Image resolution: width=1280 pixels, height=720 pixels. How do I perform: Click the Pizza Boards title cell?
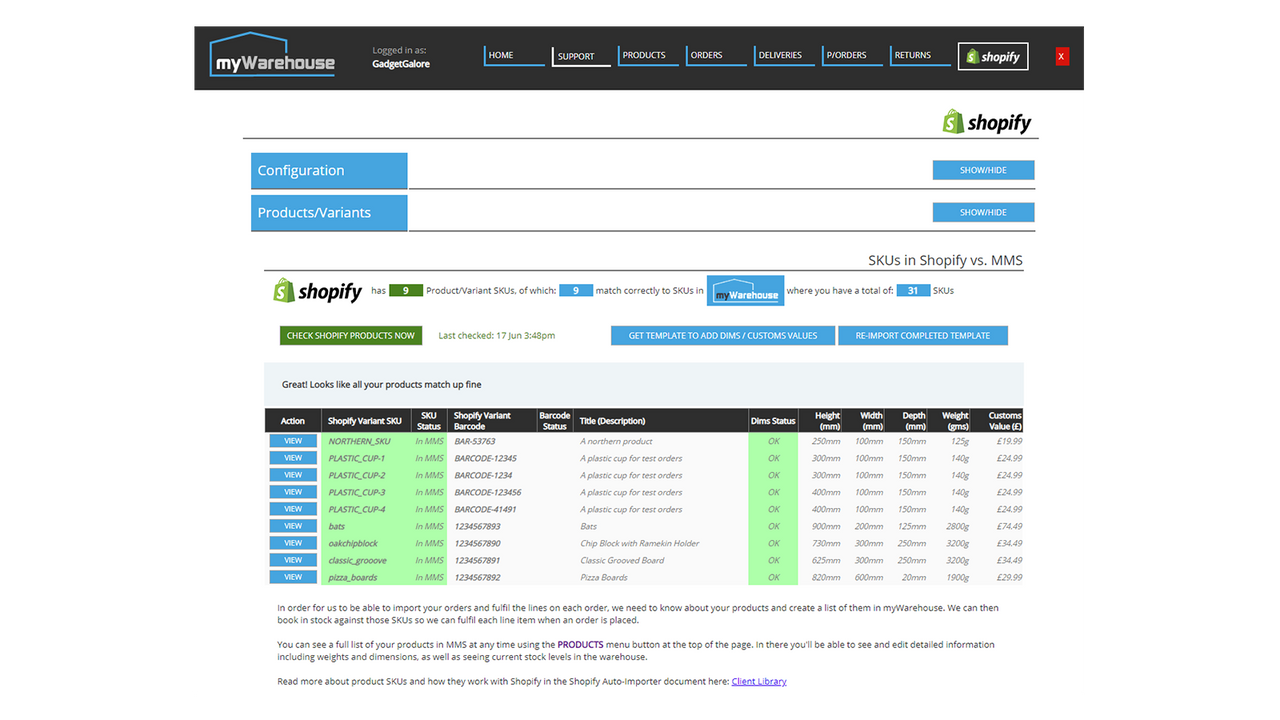click(x=604, y=577)
